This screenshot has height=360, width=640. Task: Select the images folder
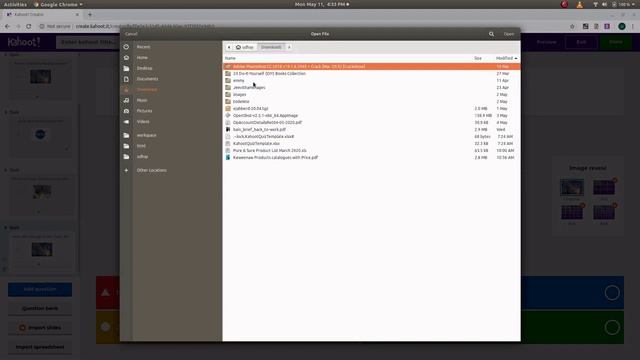tap(371, 94)
